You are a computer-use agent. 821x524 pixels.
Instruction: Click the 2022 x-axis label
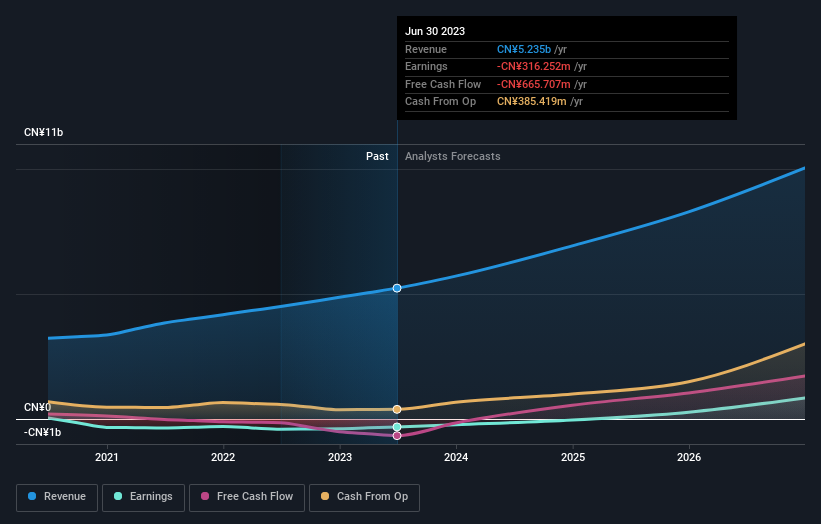point(223,457)
